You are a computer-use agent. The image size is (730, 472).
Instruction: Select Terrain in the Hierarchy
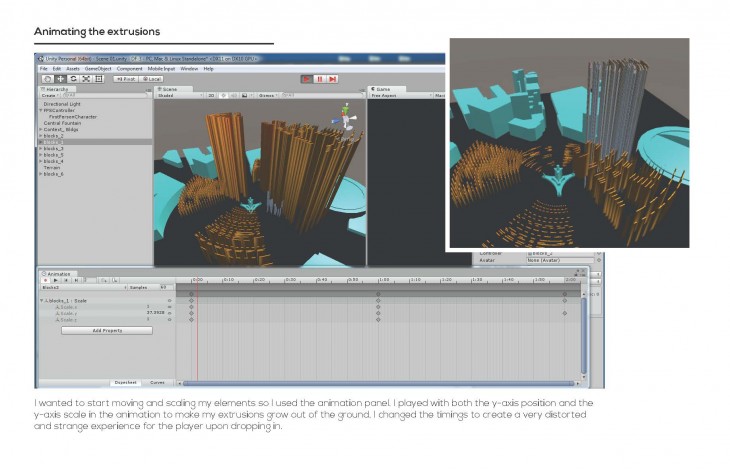click(52, 167)
